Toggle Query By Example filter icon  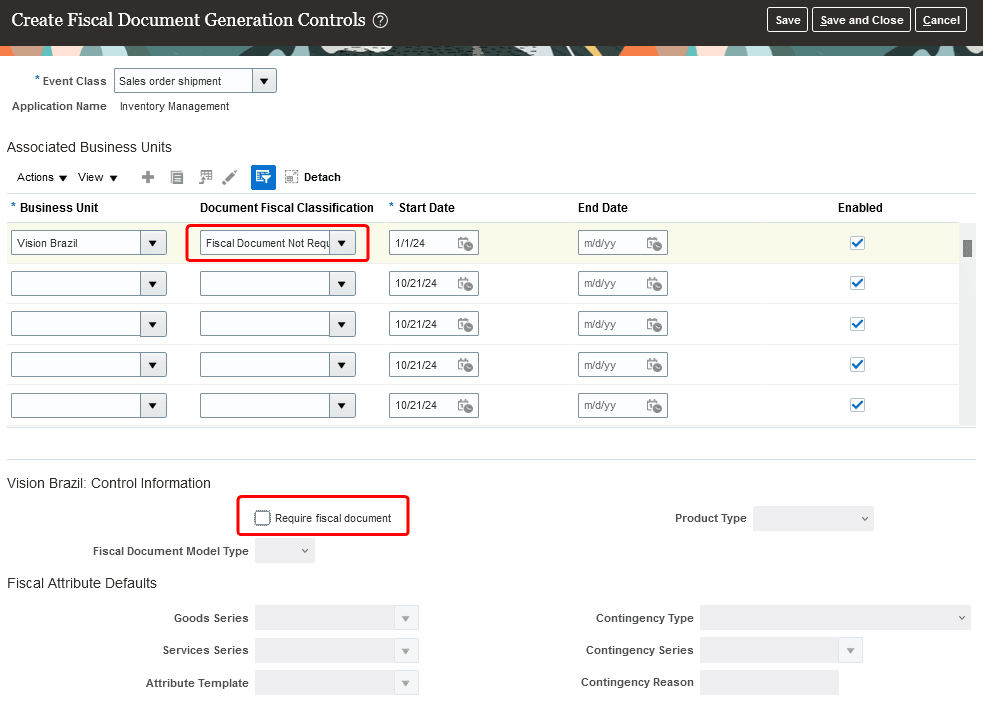[263, 177]
